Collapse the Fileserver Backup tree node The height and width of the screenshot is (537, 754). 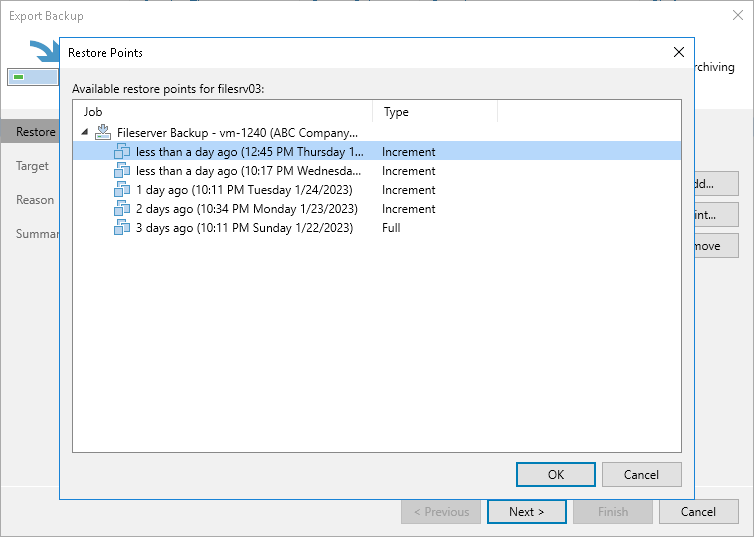(85, 132)
